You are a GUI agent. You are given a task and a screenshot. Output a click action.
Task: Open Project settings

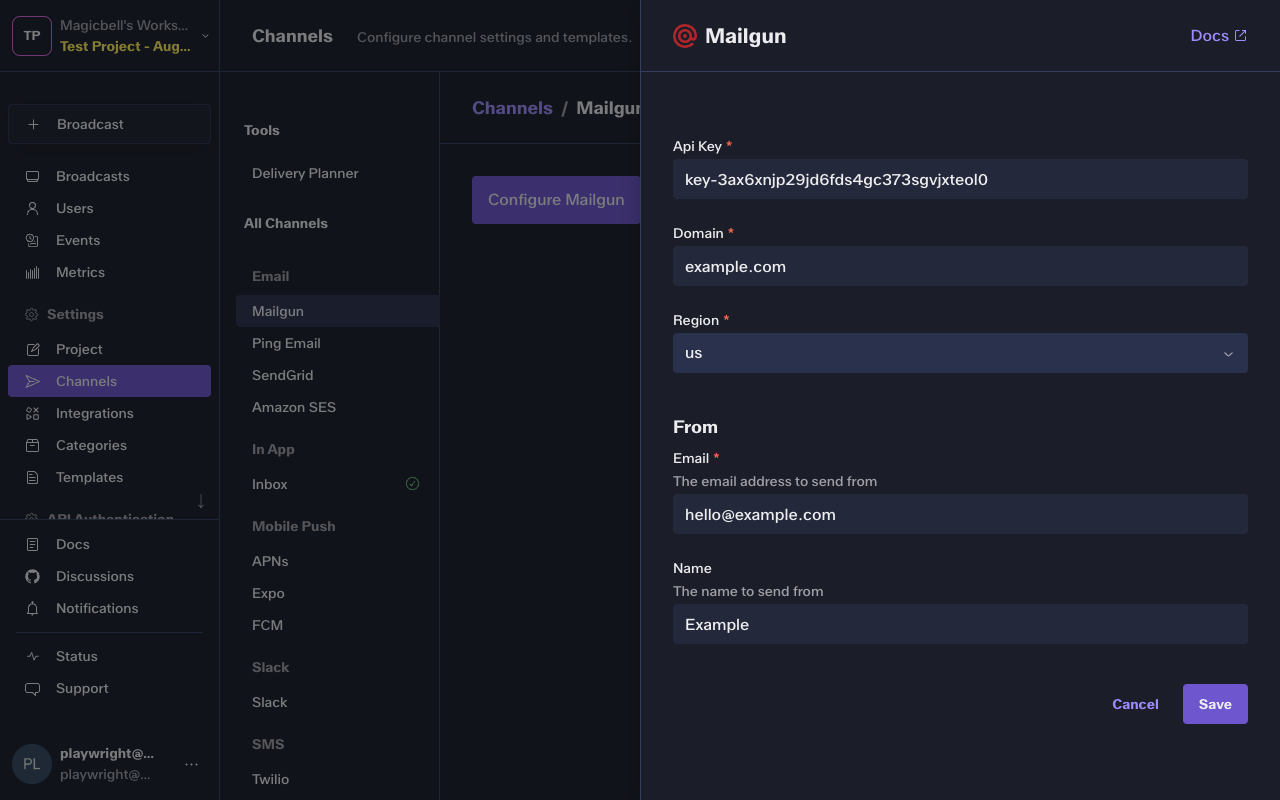[x=109, y=349]
